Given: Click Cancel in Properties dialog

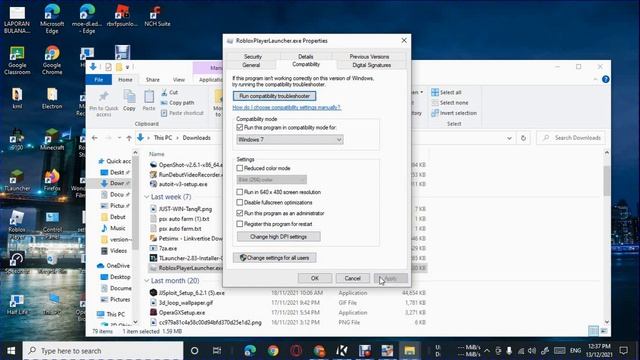Looking at the screenshot, I should pos(352,278).
